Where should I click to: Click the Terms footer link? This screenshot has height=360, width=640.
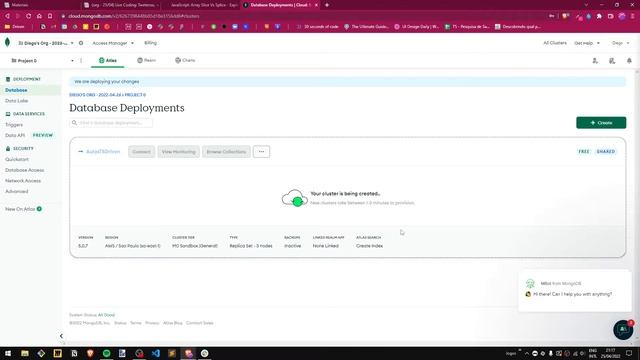point(136,323)
